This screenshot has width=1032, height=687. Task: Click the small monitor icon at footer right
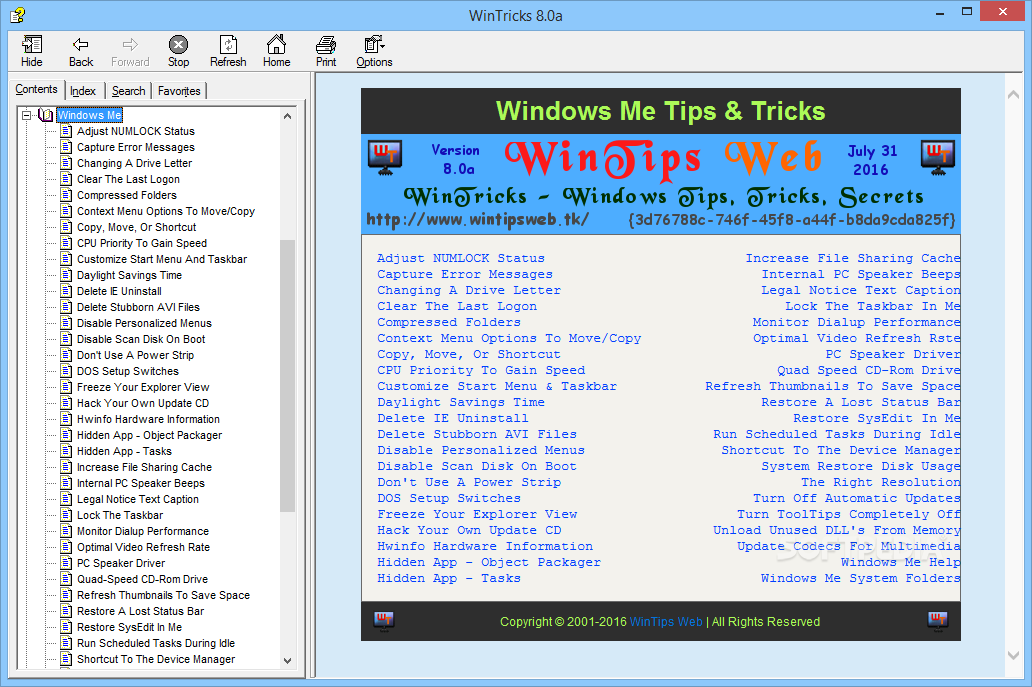pyautogui.click(x=938, y=621)
